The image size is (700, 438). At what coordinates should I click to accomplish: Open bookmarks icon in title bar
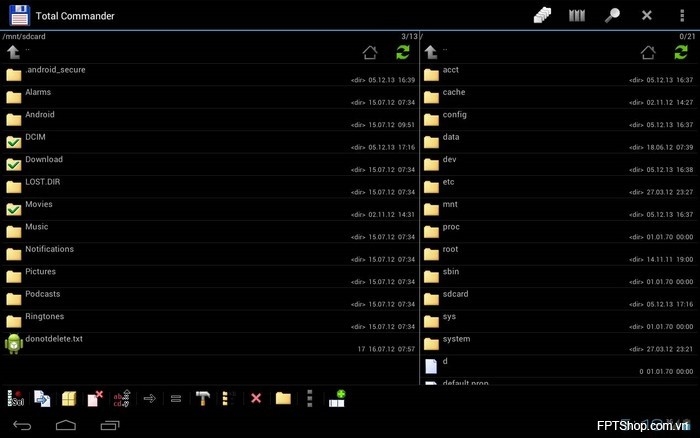click(x=577, y=16)
